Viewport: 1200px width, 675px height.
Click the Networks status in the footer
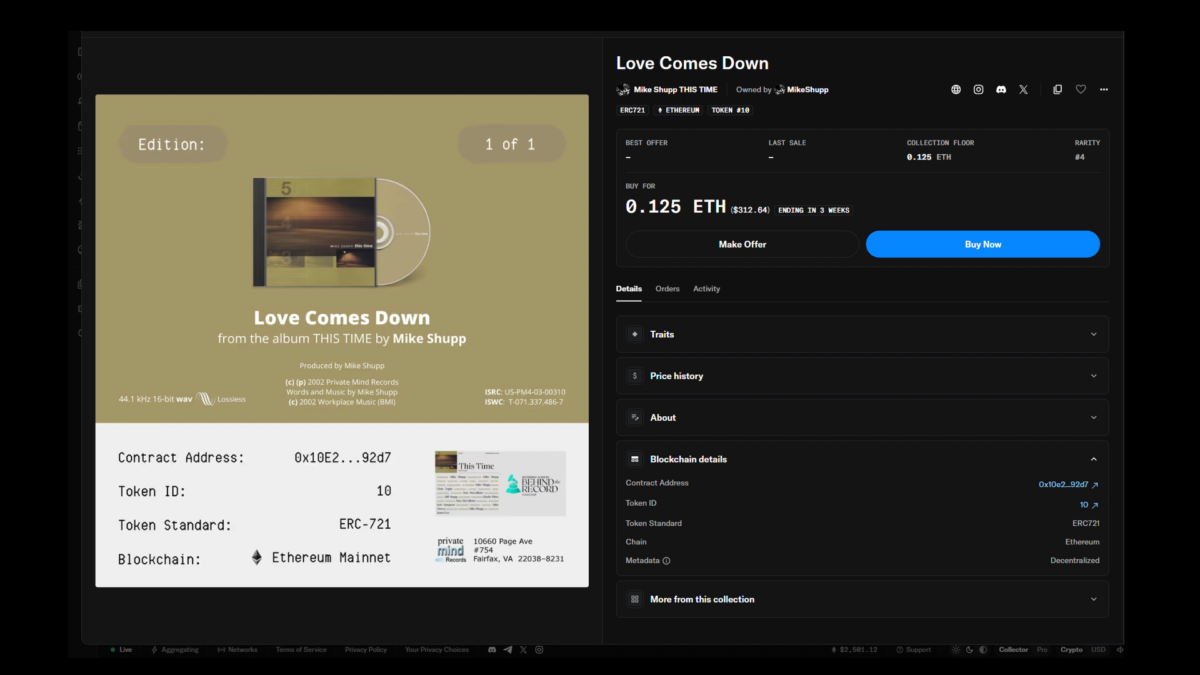click(x=237, y=650)
